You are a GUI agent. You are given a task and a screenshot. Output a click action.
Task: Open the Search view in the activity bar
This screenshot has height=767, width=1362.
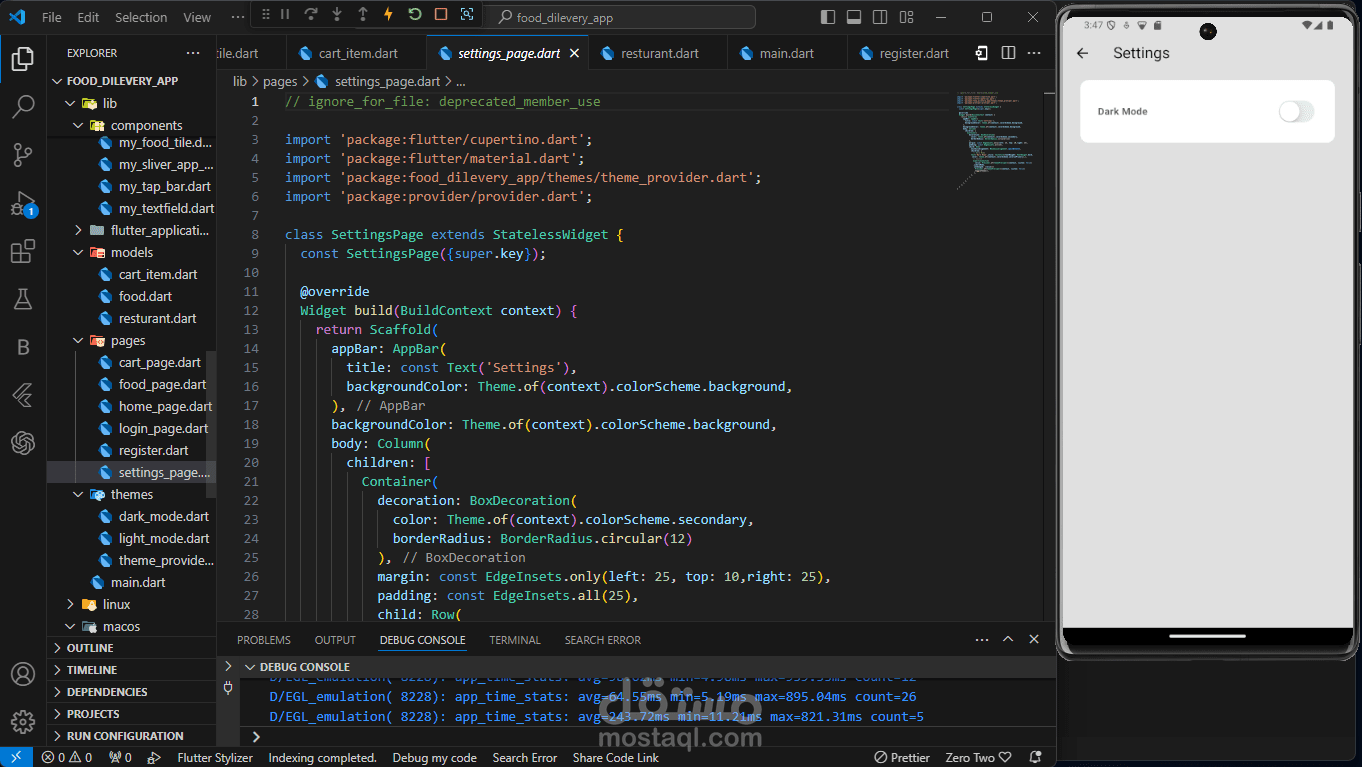(22, 107)
